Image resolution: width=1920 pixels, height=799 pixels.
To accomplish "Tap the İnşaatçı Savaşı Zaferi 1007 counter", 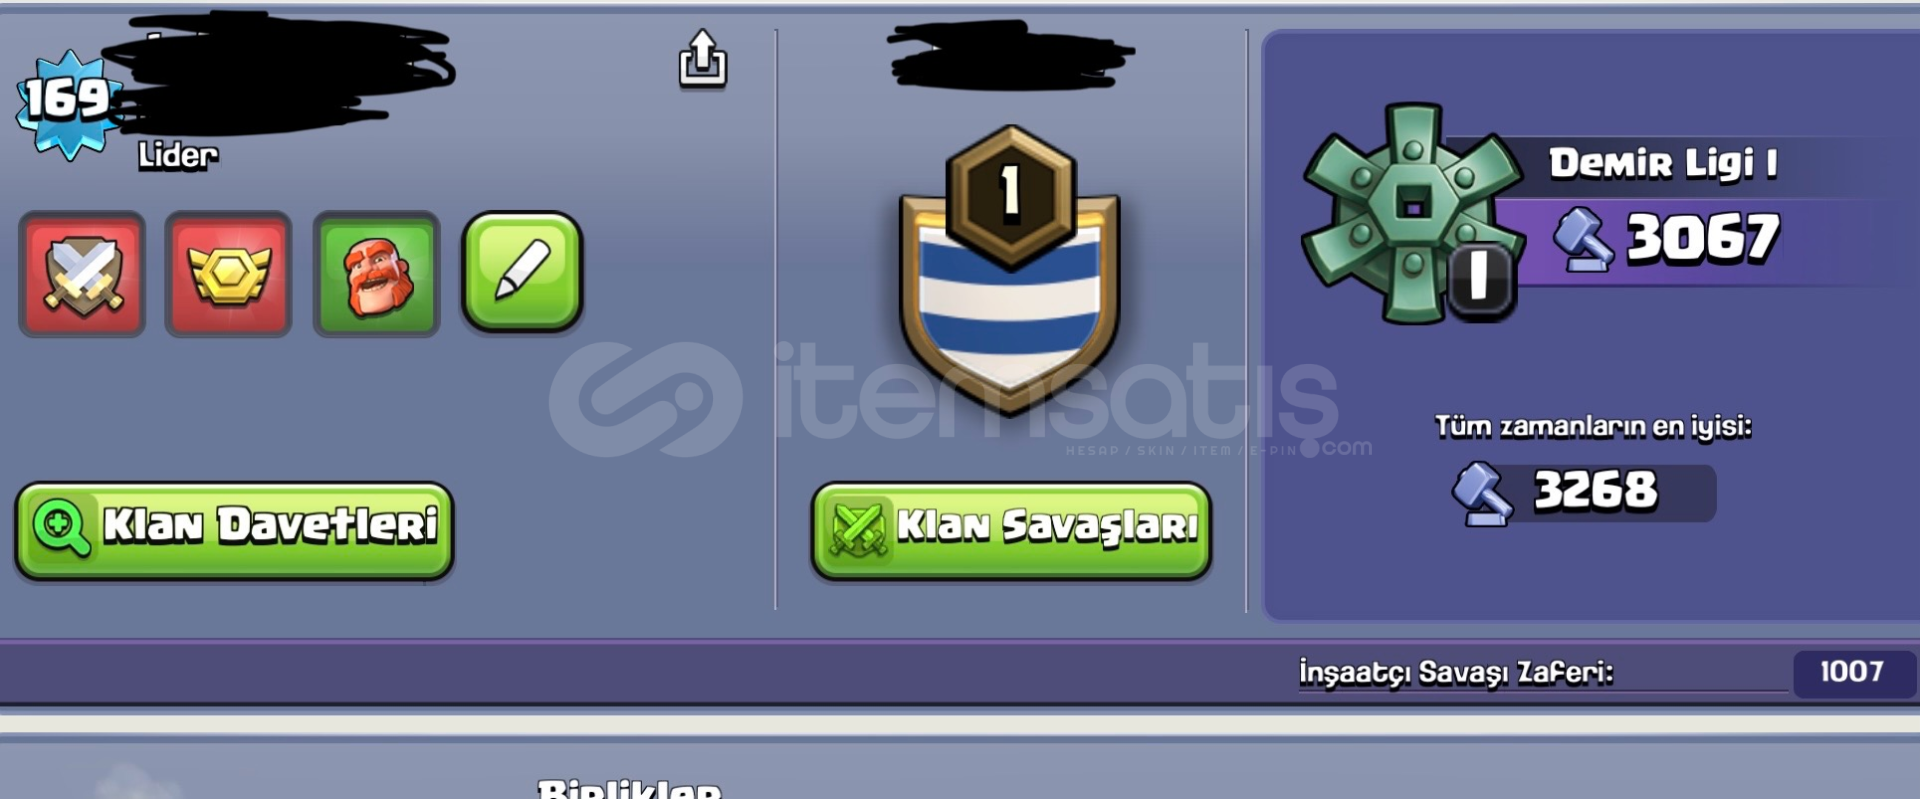I will pos(1852,672).
